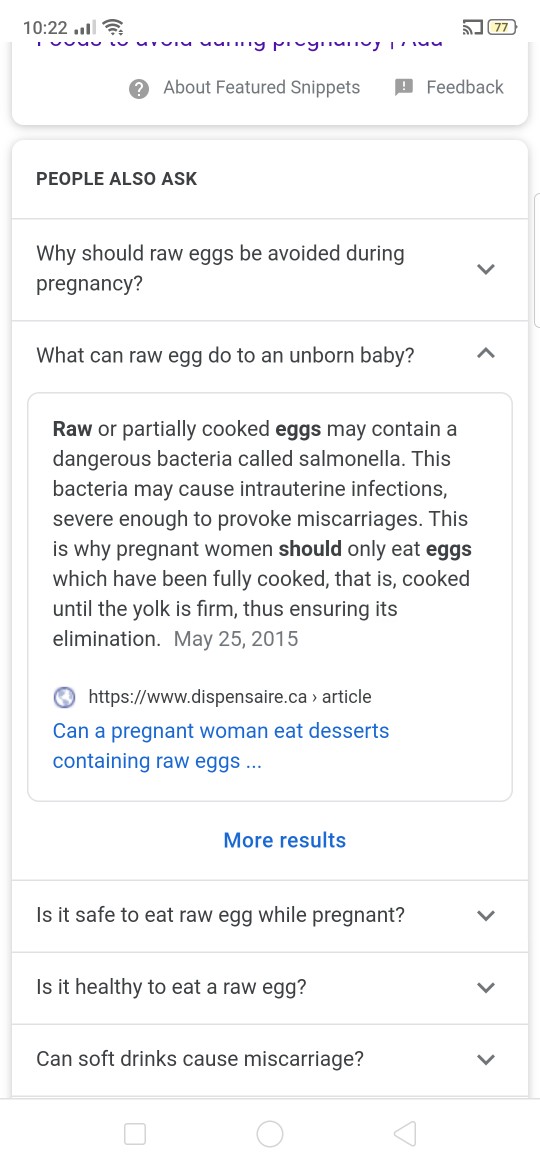Tap the featured answer text about salmonella
This screenshot has width=540, height=1170.
pyautogui.click(x=262, y=534)
